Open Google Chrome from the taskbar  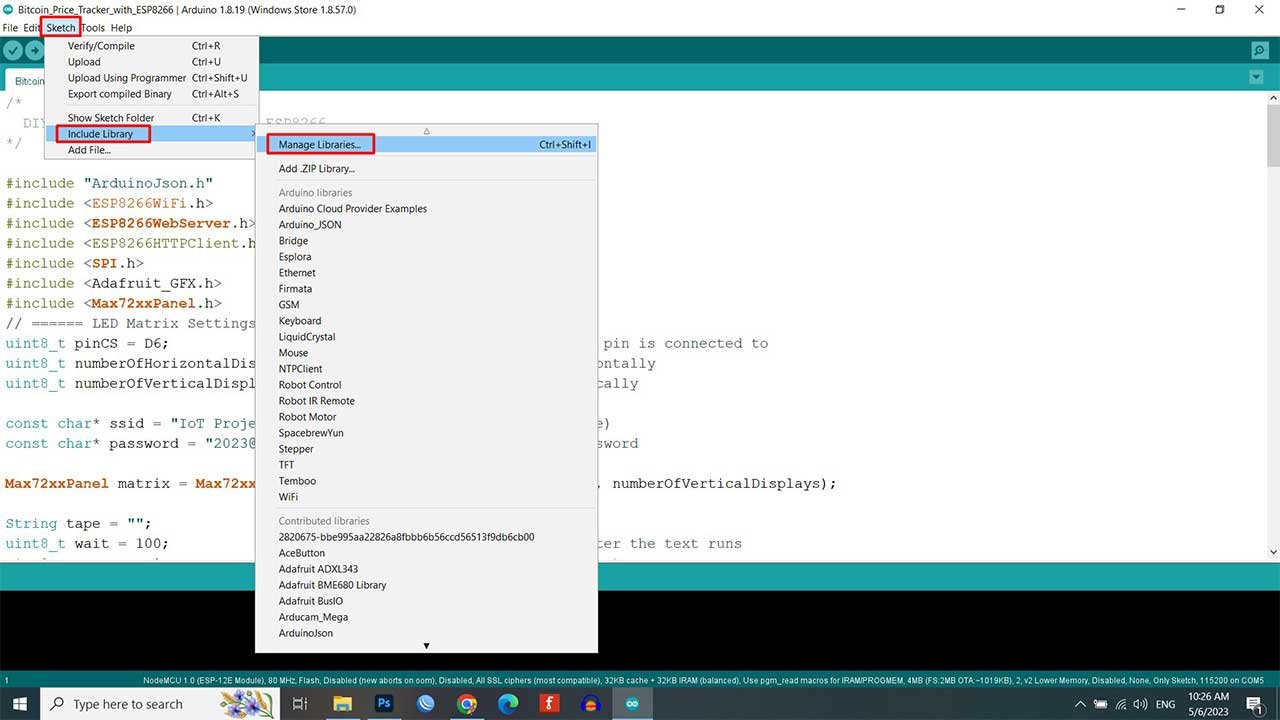point(467,704)
